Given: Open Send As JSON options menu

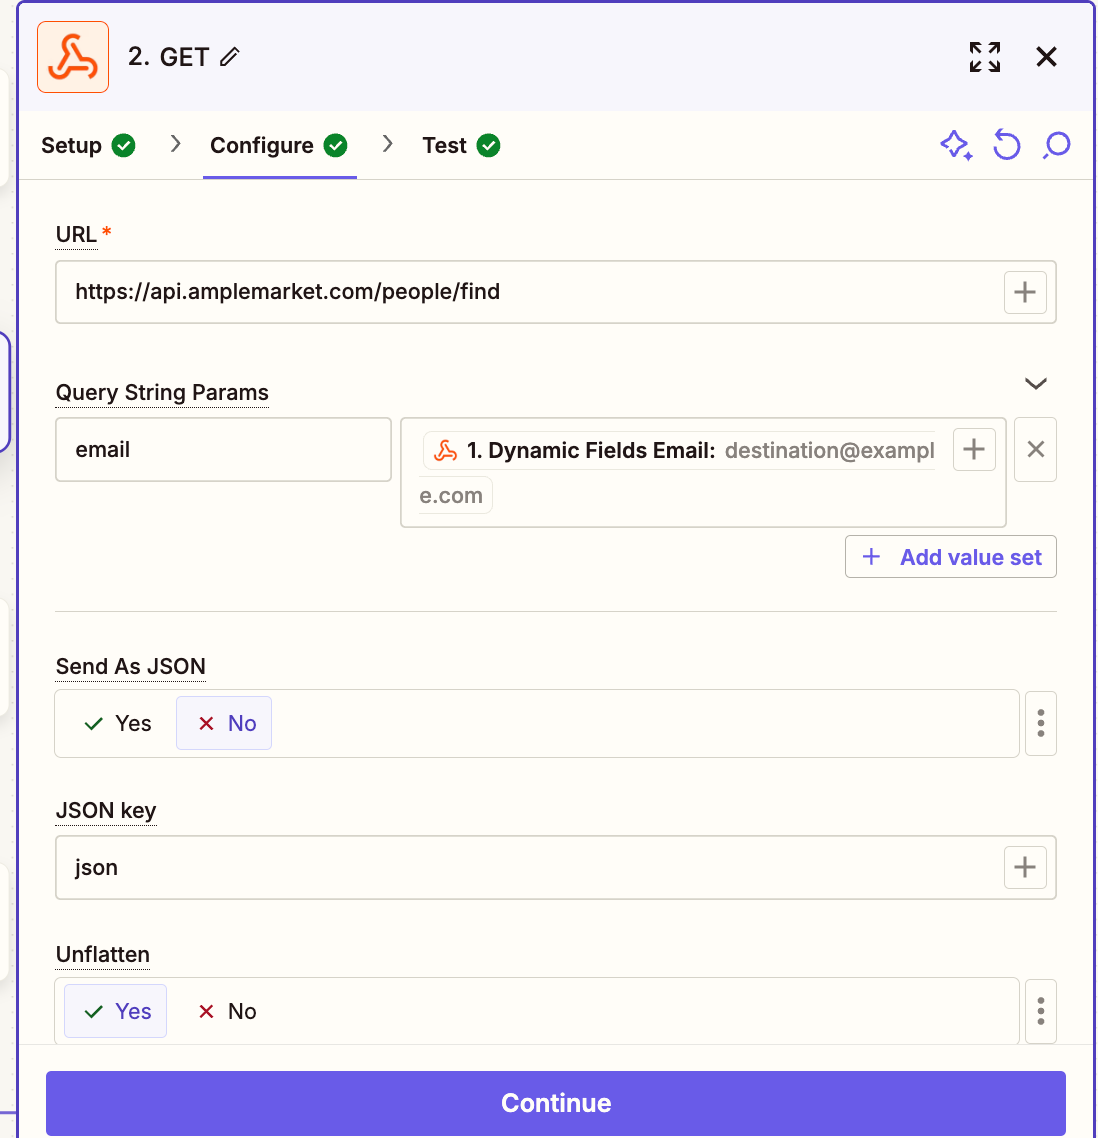Looking at the screenshot, I should (x=1041, y=724).
